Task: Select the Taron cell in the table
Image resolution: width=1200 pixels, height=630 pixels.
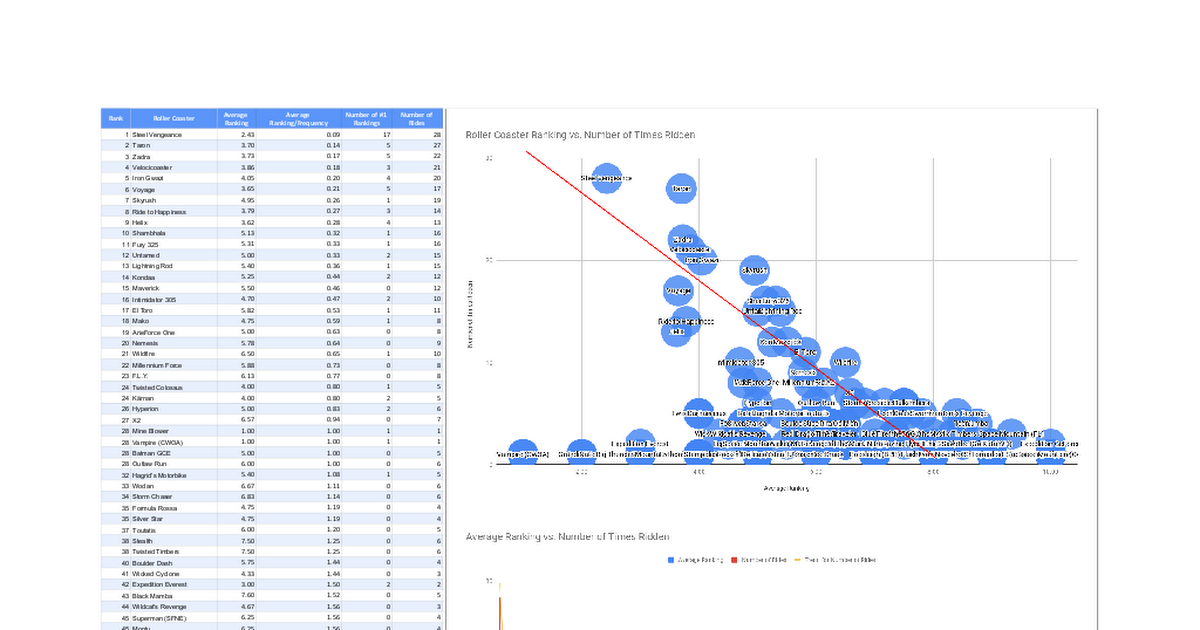Action: (172, 145)
